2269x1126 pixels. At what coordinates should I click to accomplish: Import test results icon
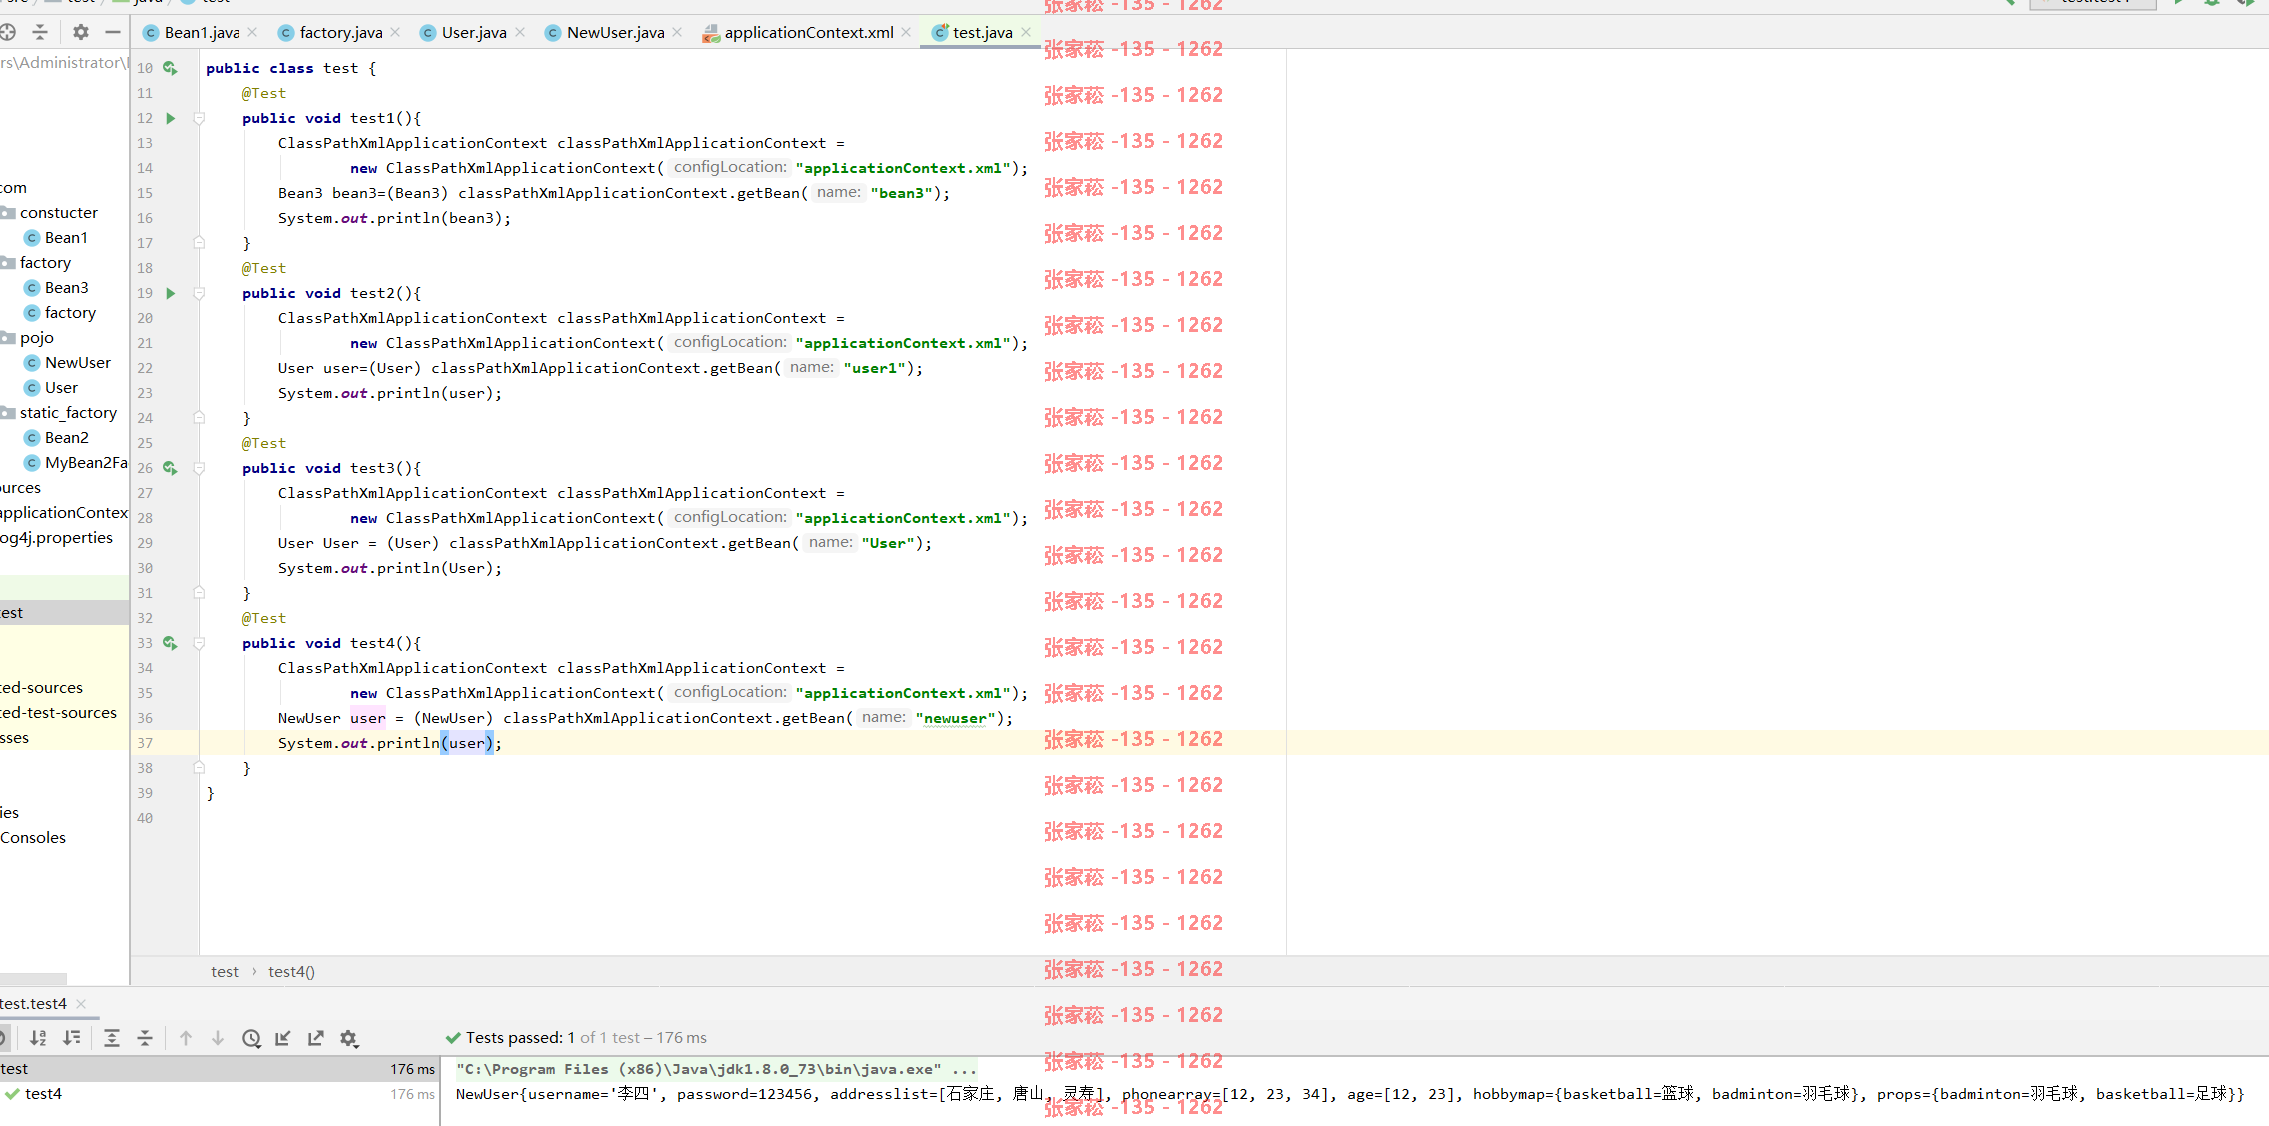click(x=283, y=1038)
